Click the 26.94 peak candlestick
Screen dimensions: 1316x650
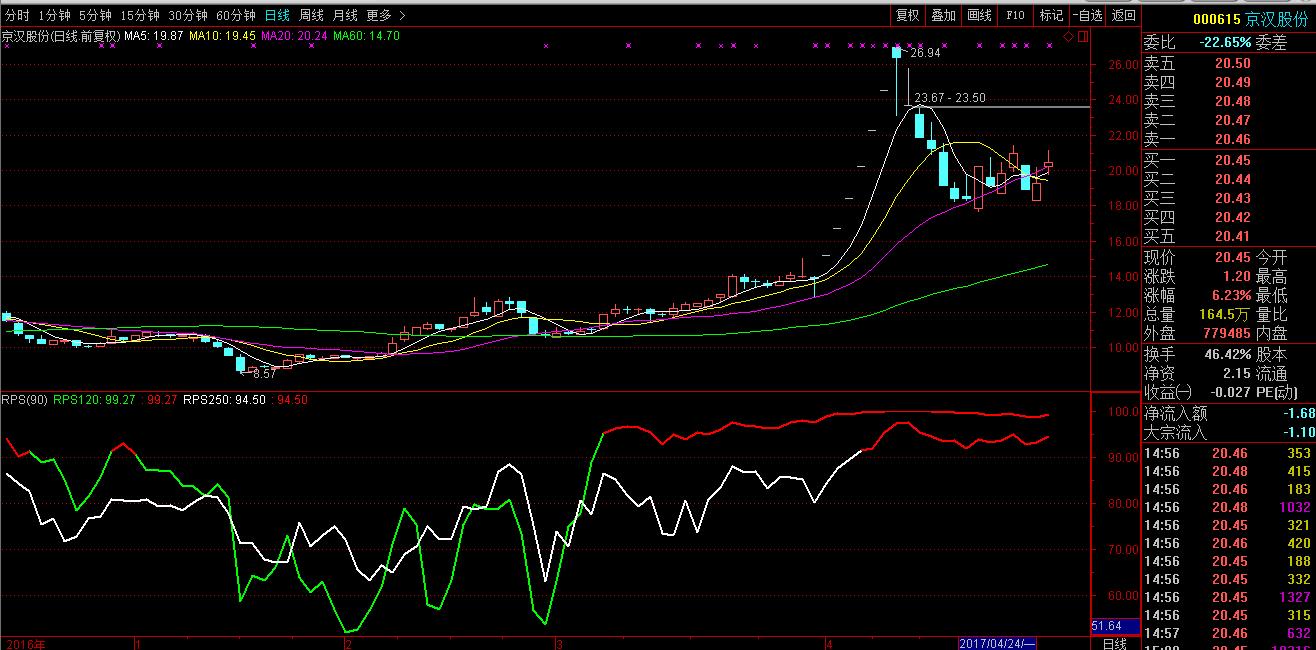(x=897, y=52)
